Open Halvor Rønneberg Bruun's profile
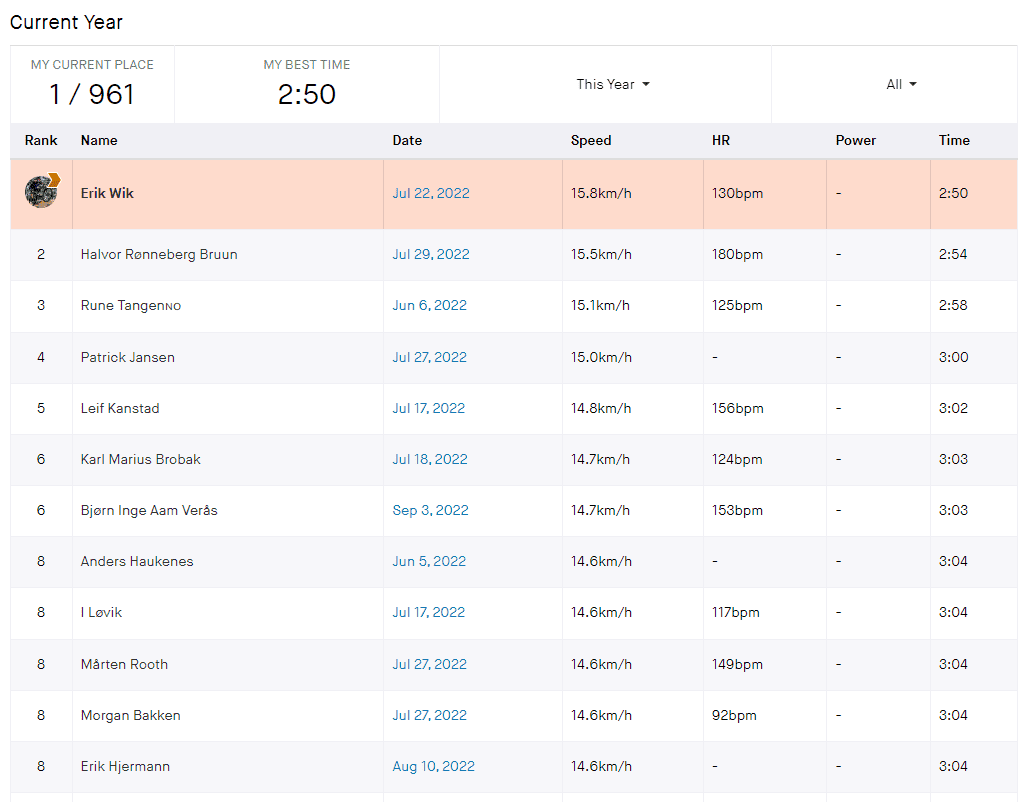This screenshot has width=1030, height=802. (159, 254)
